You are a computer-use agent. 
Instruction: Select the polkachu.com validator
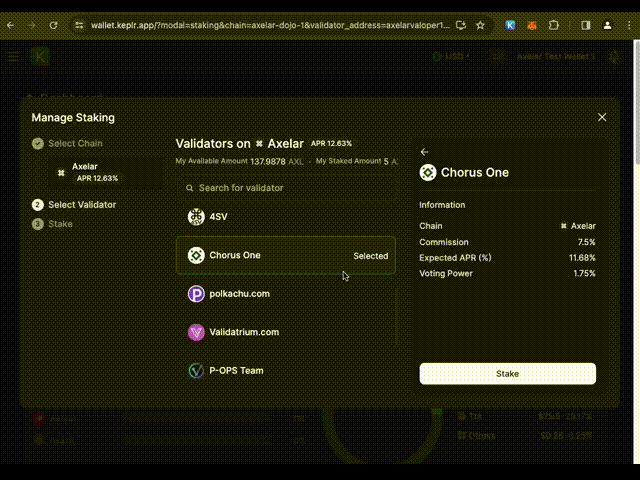pos(286,294)
